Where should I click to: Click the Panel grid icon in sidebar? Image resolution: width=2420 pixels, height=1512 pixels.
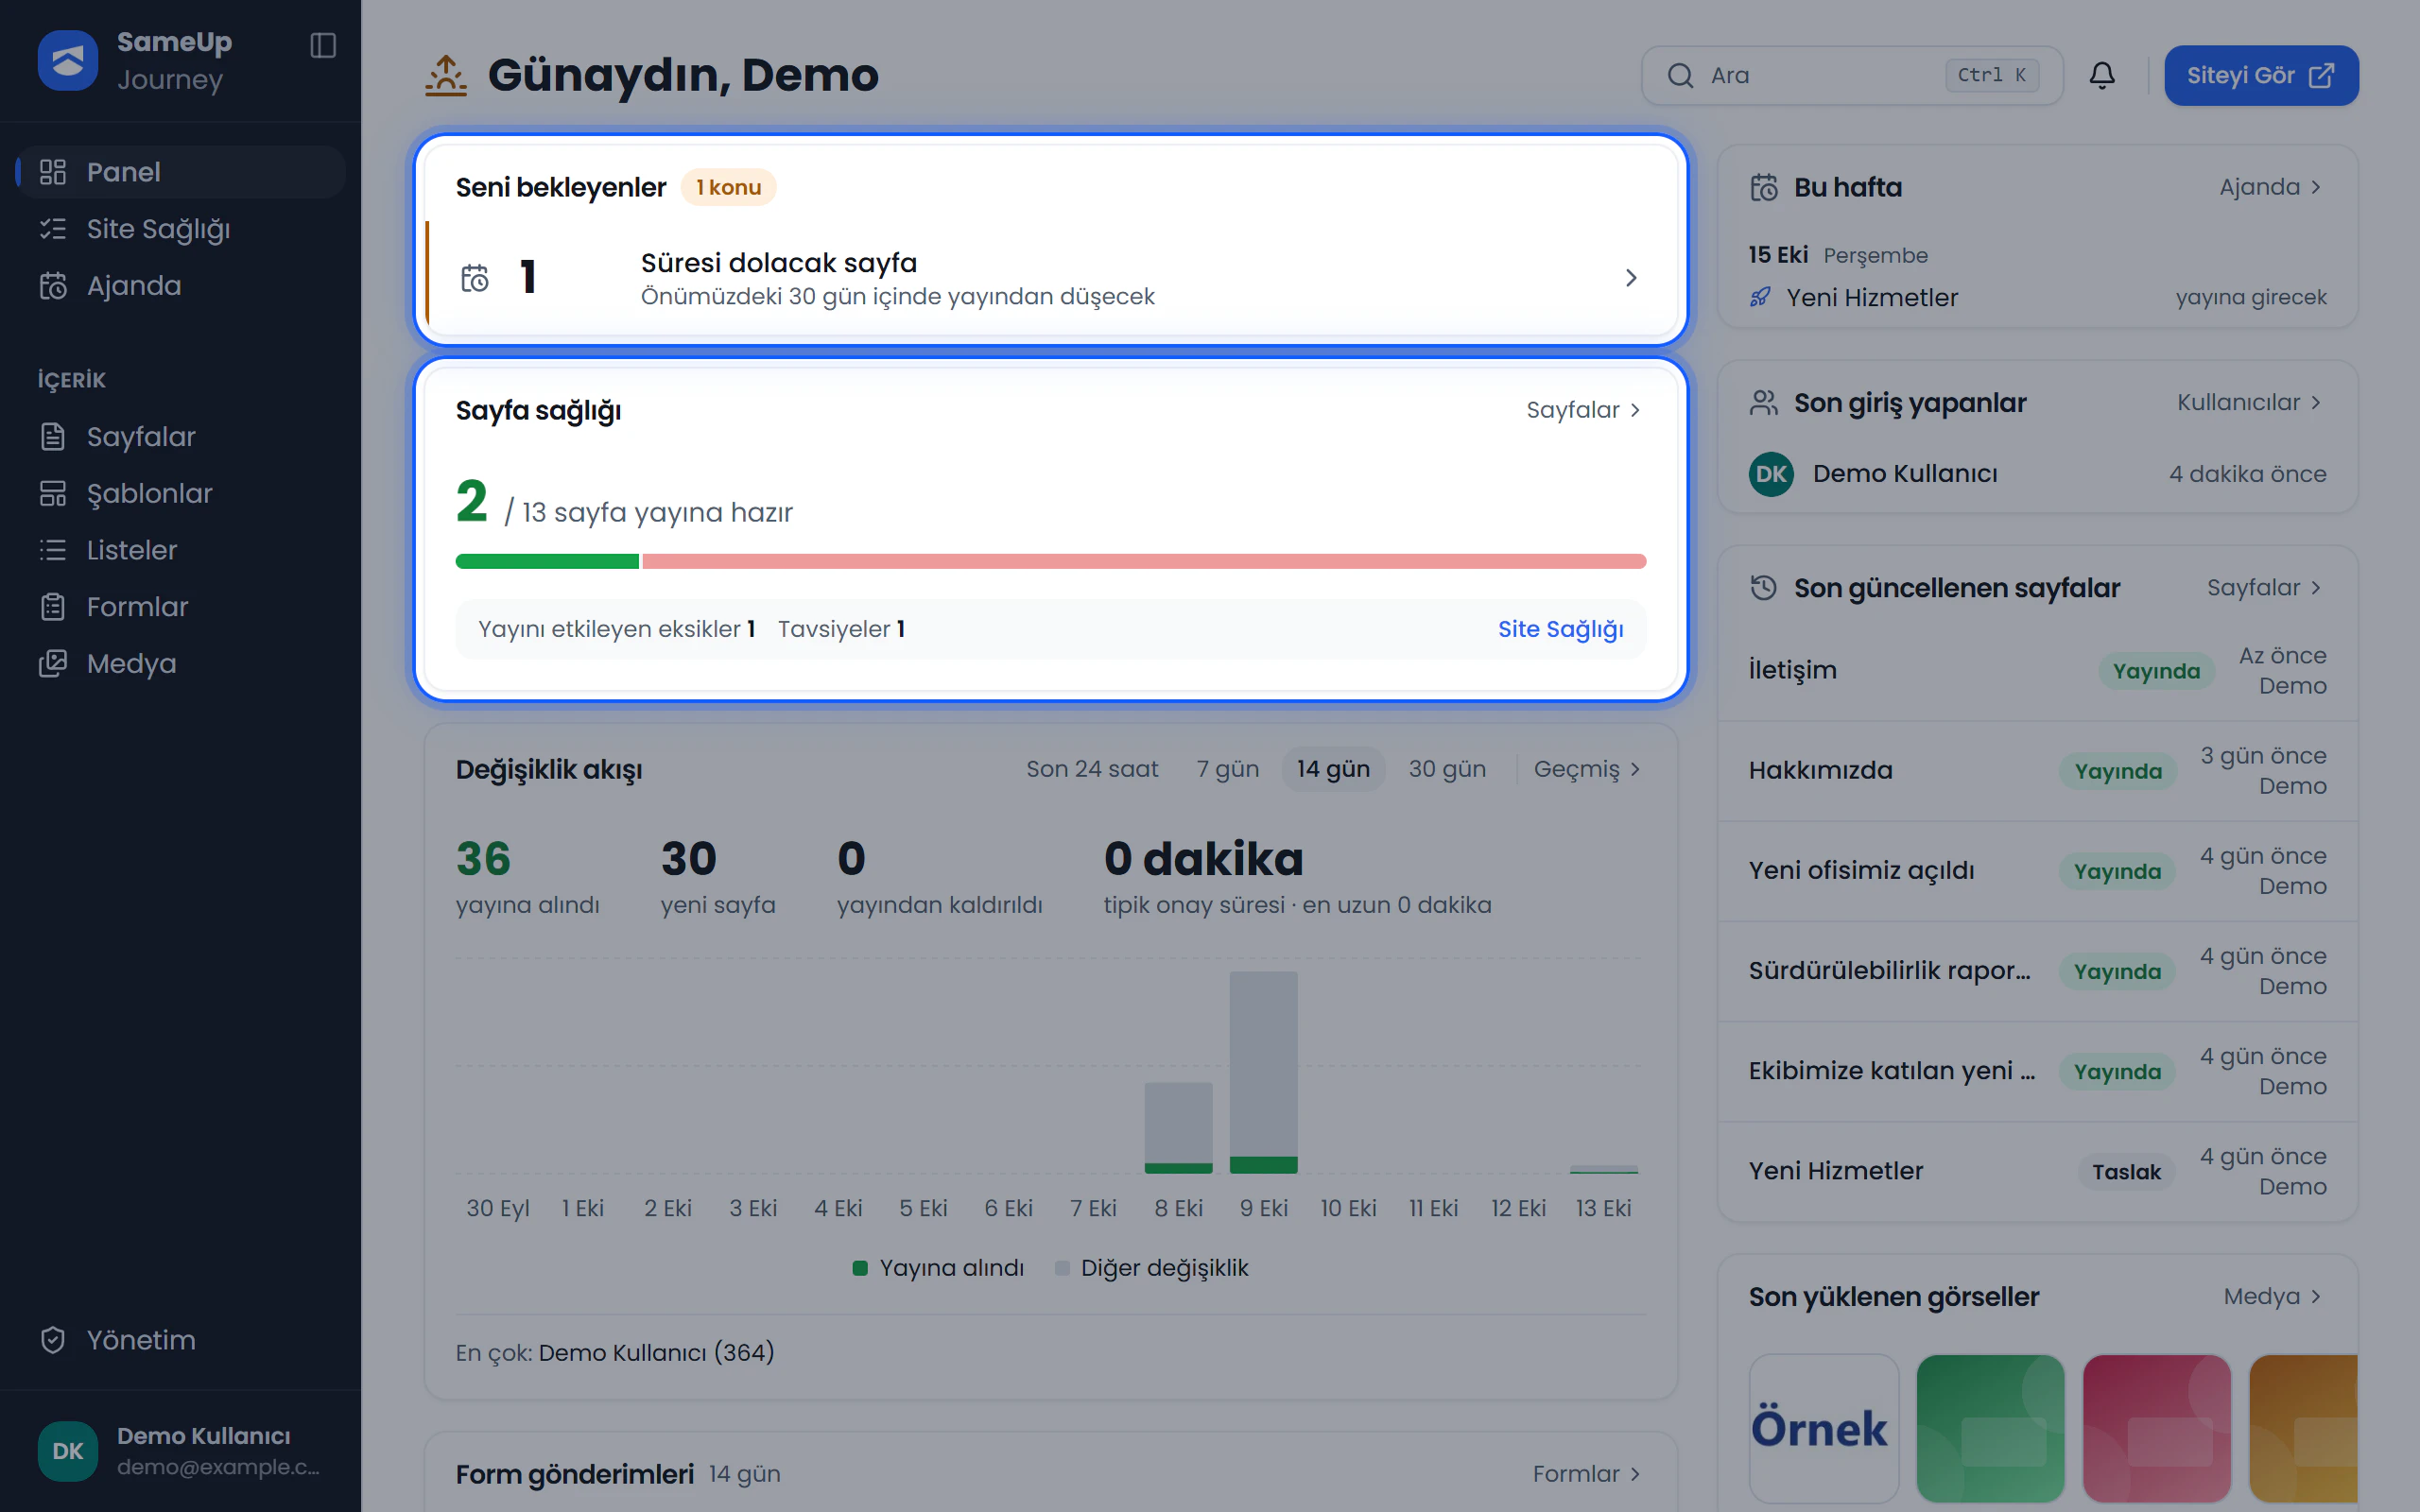[53, 172]
